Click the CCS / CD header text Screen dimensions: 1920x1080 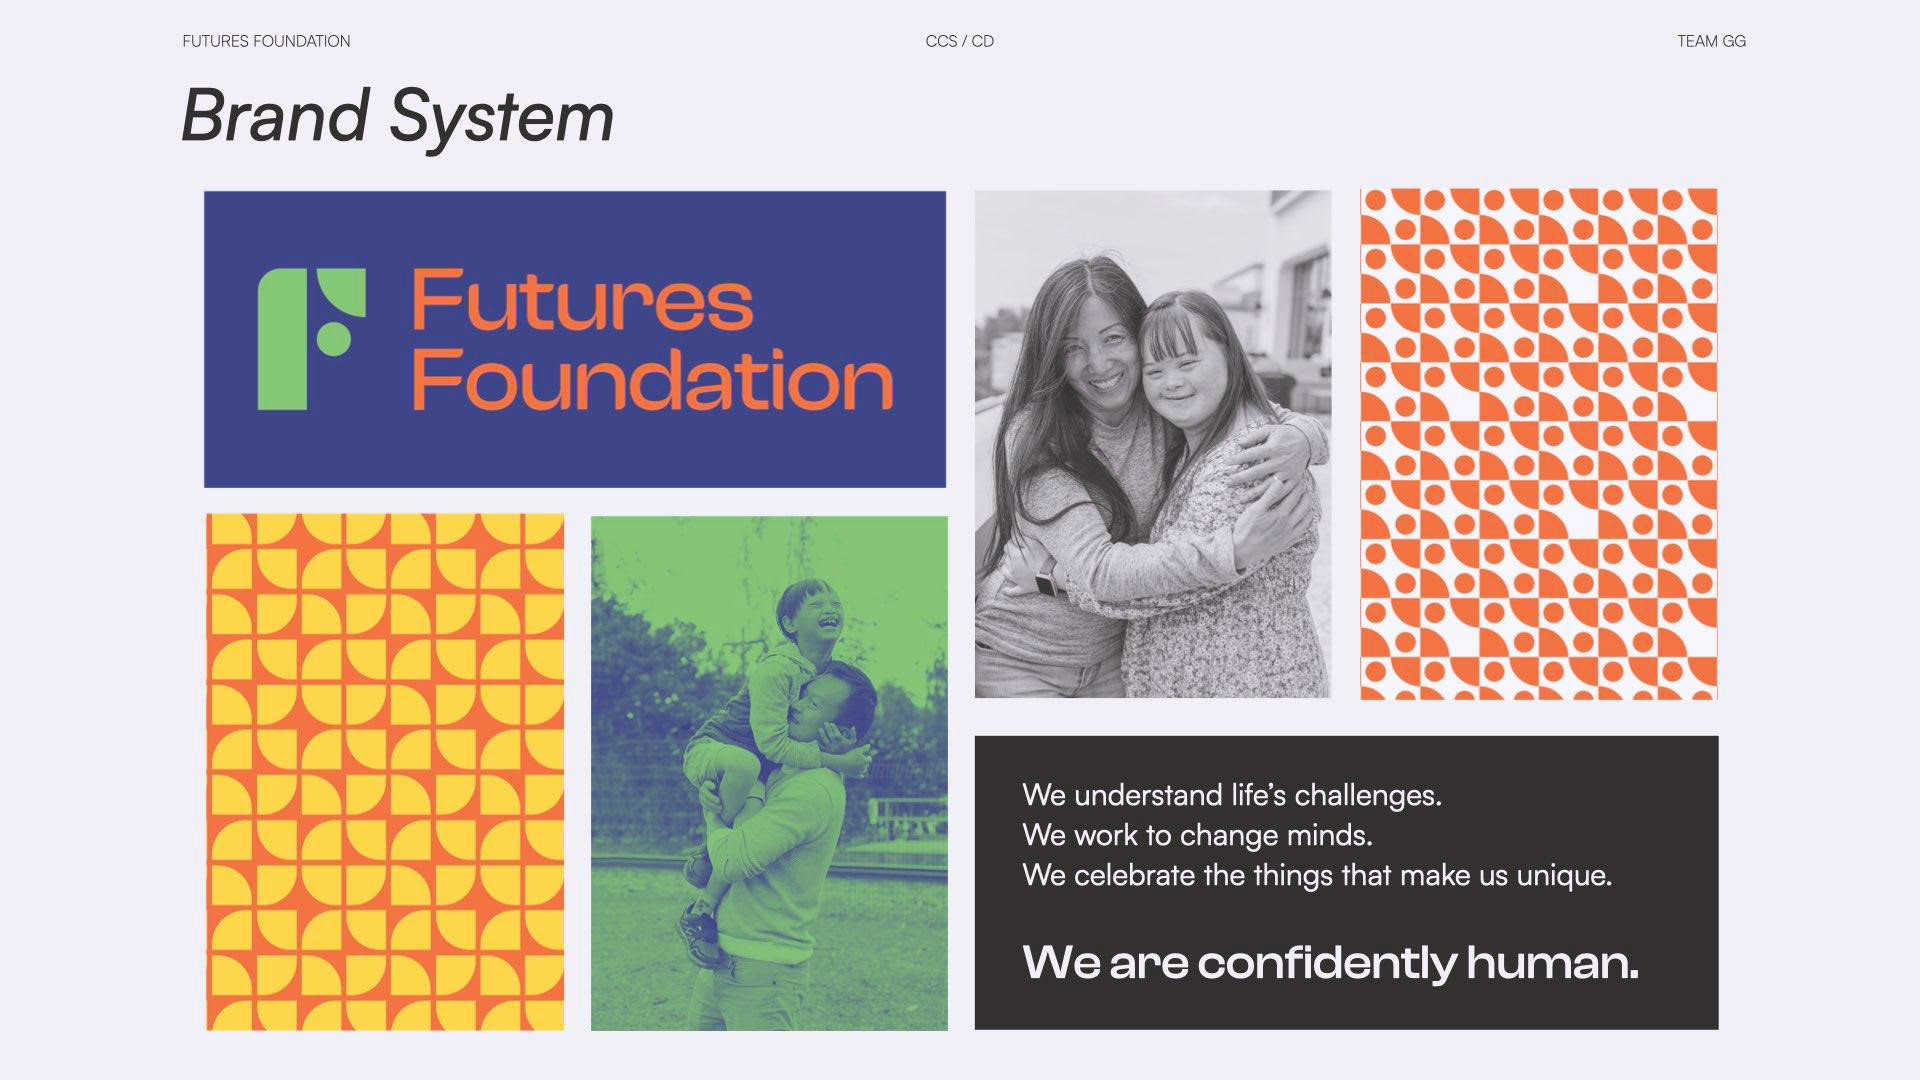pyautogui.click(x=959, y=41)
